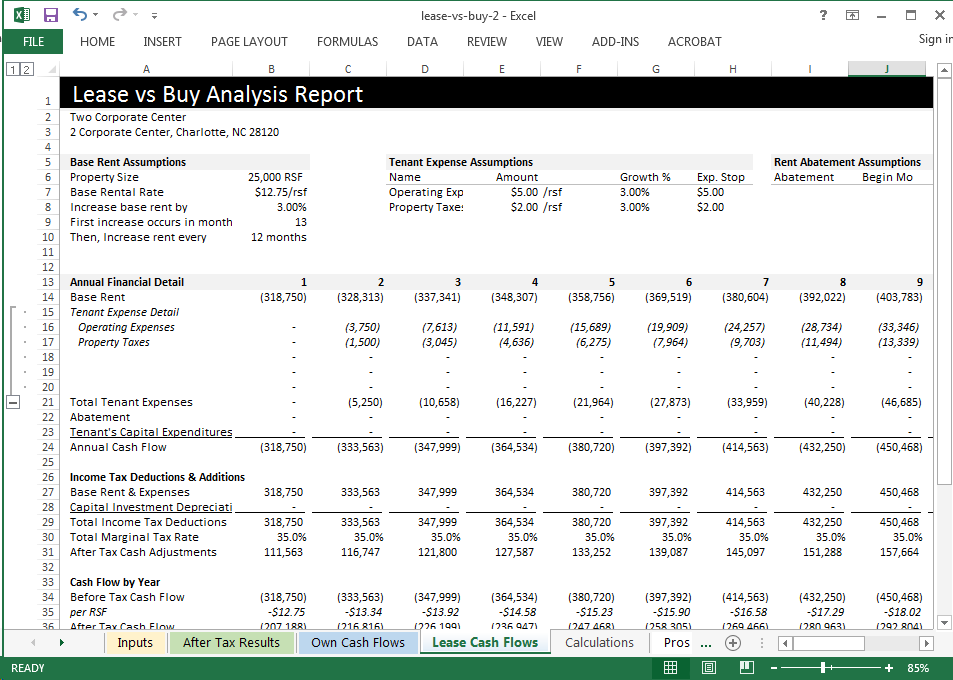Redo the last undone action

coord(120,14)
